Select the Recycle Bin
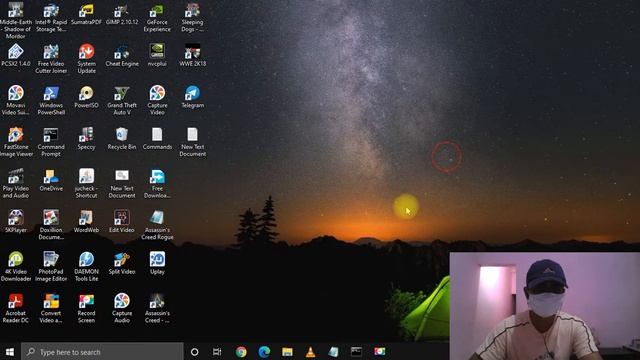Screen dimensions: 640x360 [x=122, y=139]
